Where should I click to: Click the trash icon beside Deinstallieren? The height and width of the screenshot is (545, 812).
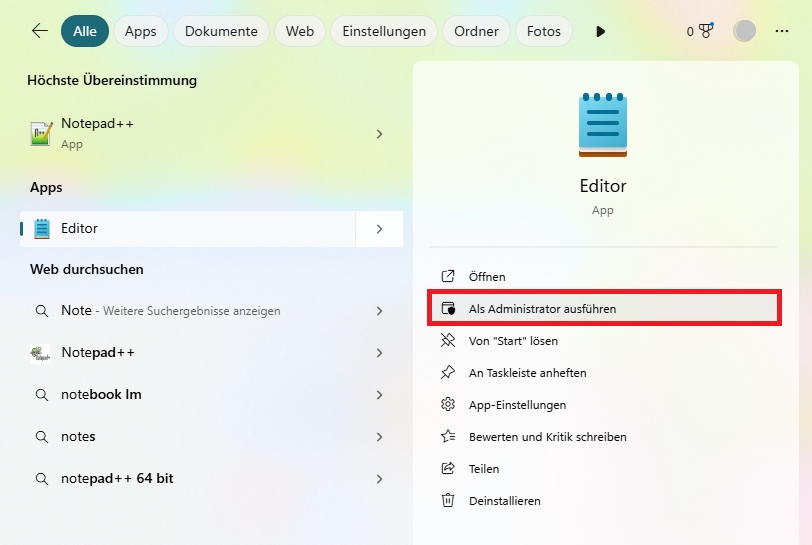tap(448, 501)
